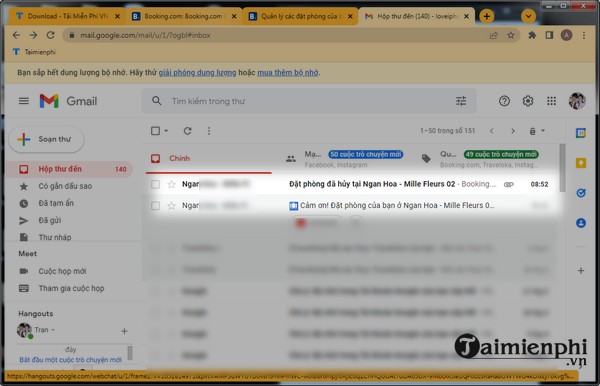
Task: Show search options filter icon
Action: [x=461, y=101]
